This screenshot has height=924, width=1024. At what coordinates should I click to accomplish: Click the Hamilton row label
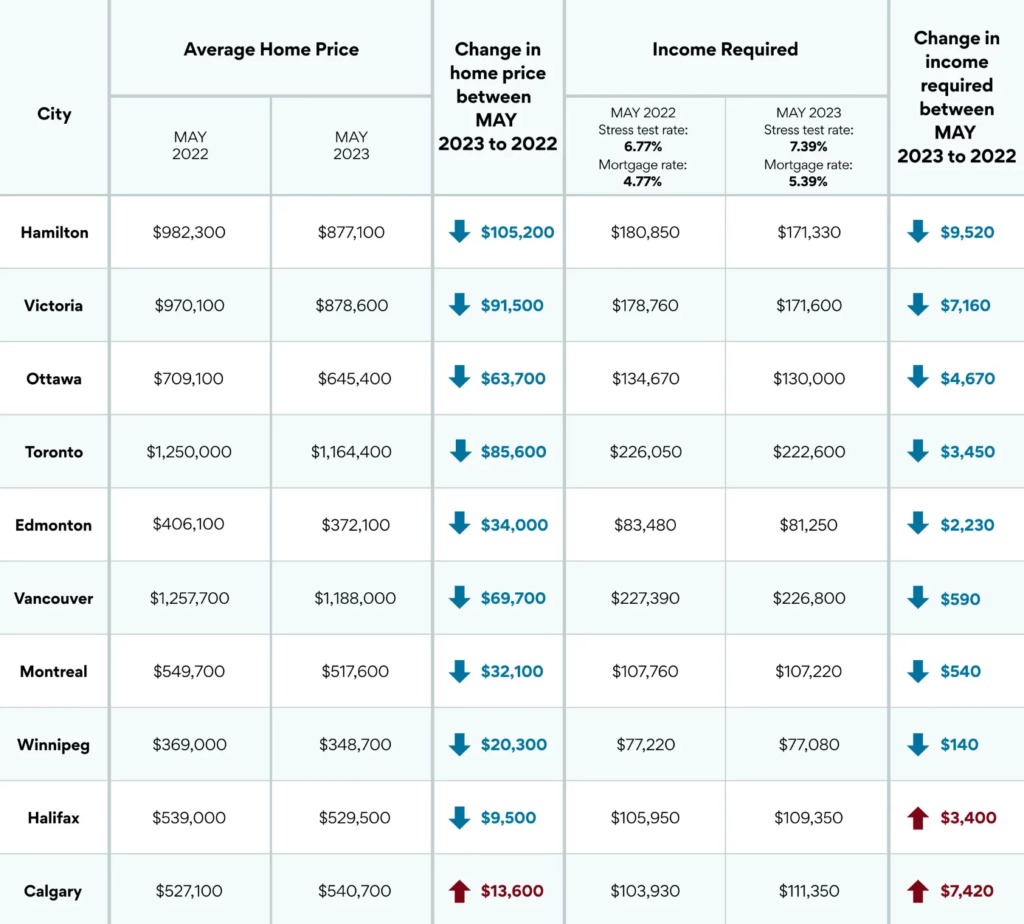(x=55, y=232)
